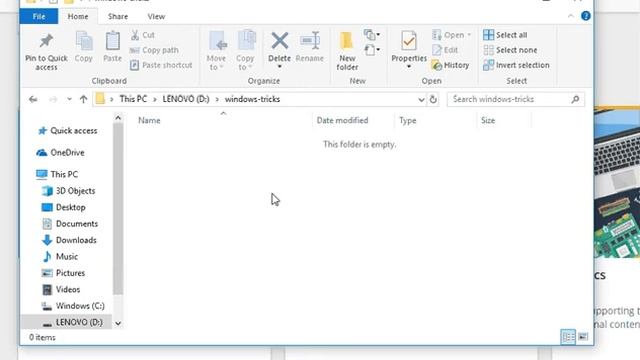Viewport: 640px width, 360px height.
Task: Click Pin to Quick access icon
Action: [46, 41]
